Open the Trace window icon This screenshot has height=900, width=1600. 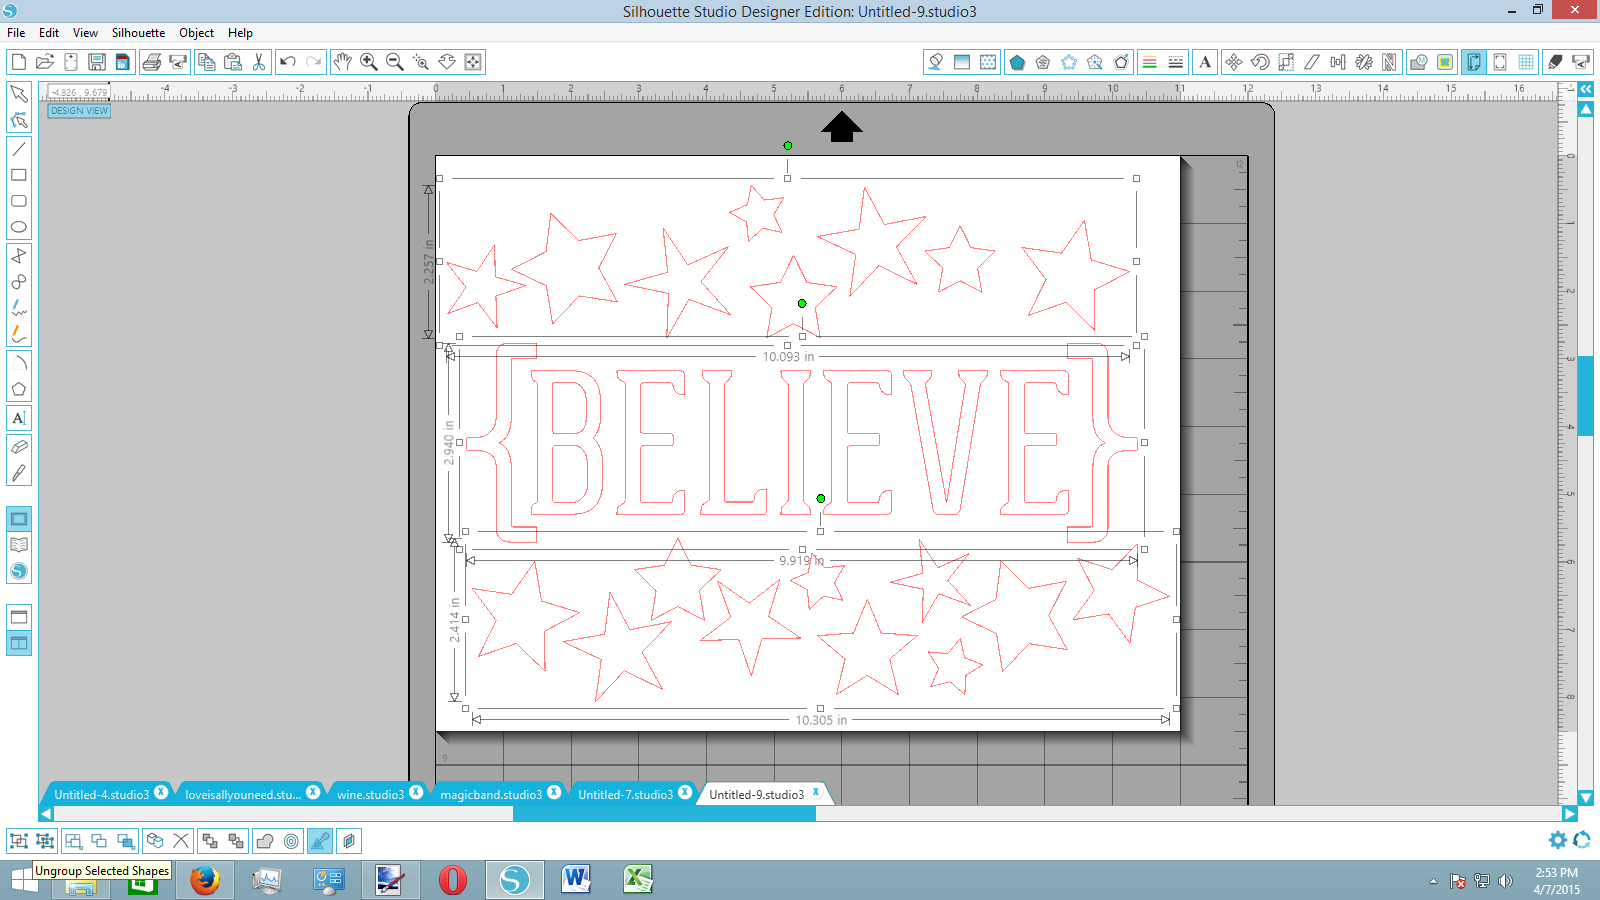coord(1445,62)
